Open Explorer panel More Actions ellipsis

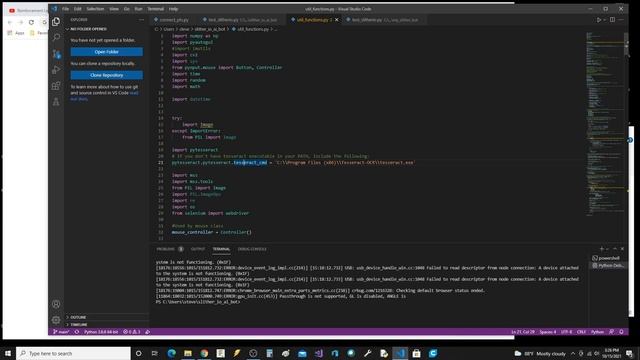pos(141,20)
